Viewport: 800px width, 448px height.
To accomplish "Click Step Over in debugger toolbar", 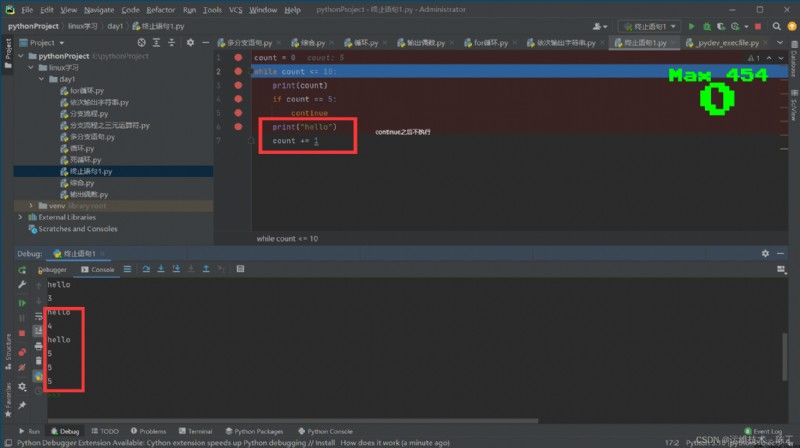I will coord(146,269).
